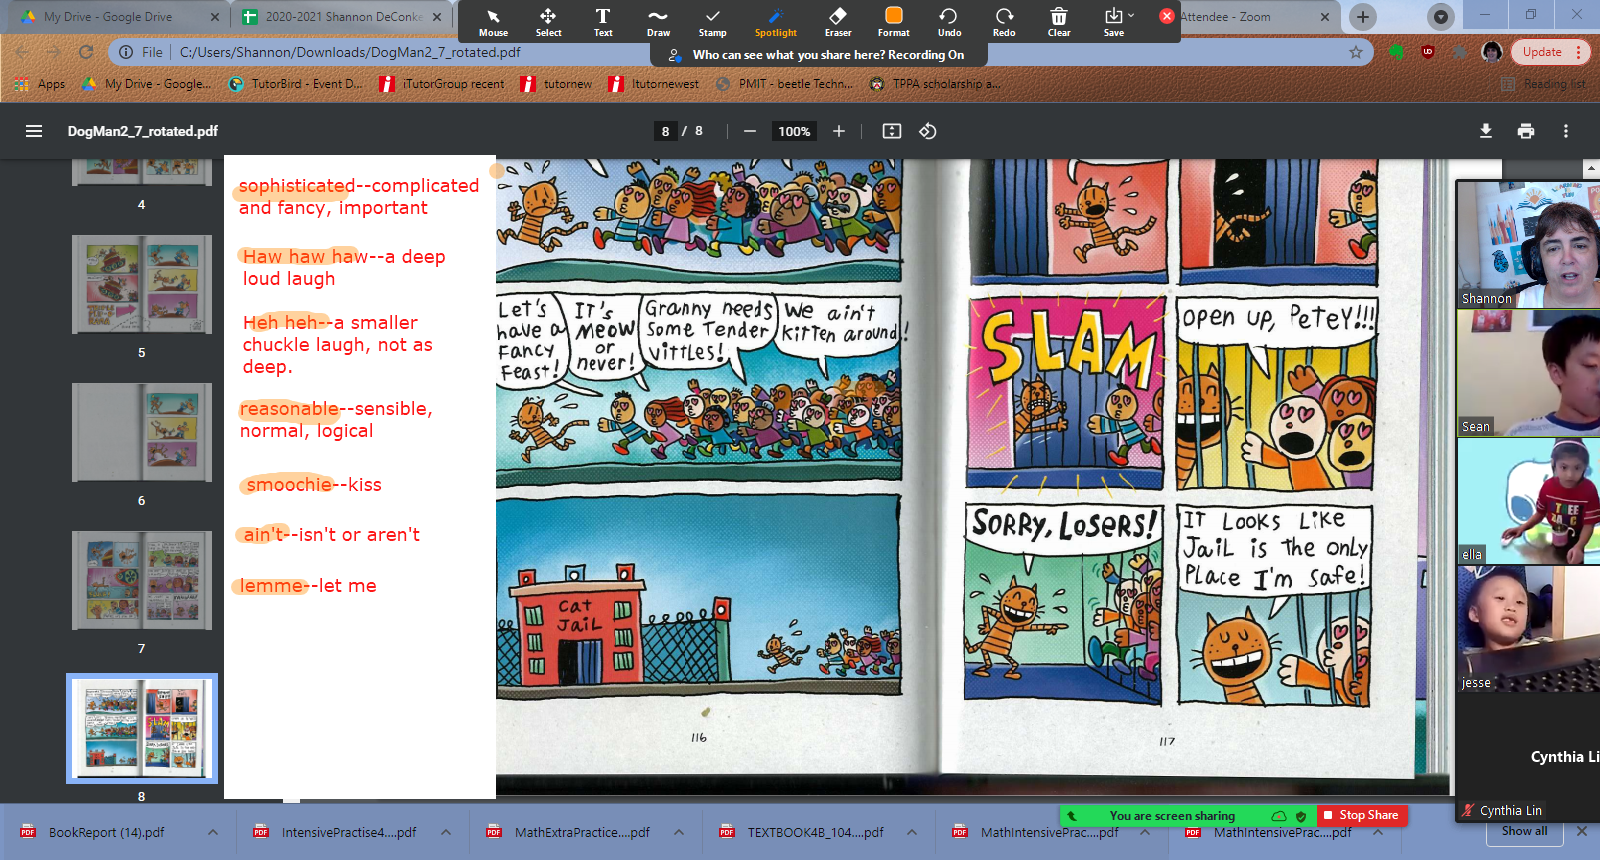Open the Stamp tool
Image resolution: width=1600 pixels, height=860 pixels.
[x=712, y=22]
